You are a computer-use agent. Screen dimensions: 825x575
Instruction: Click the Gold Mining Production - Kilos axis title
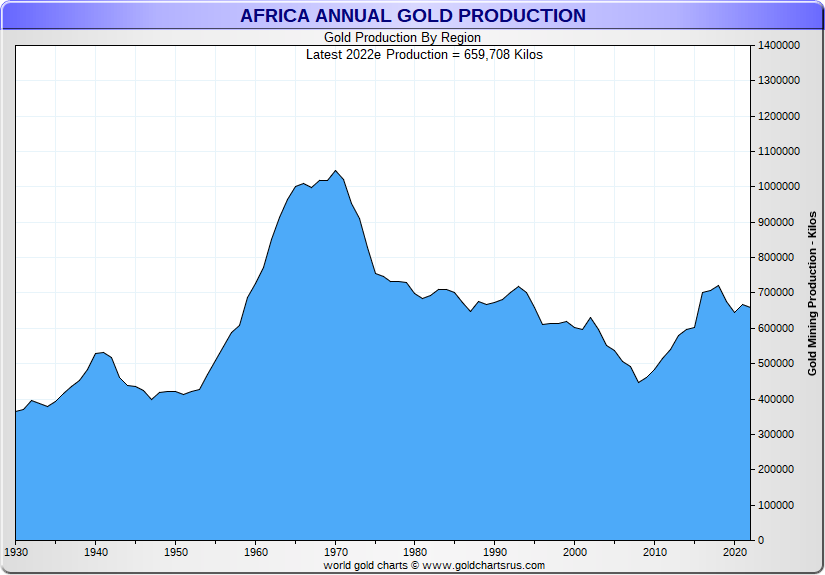pos(812,294)
